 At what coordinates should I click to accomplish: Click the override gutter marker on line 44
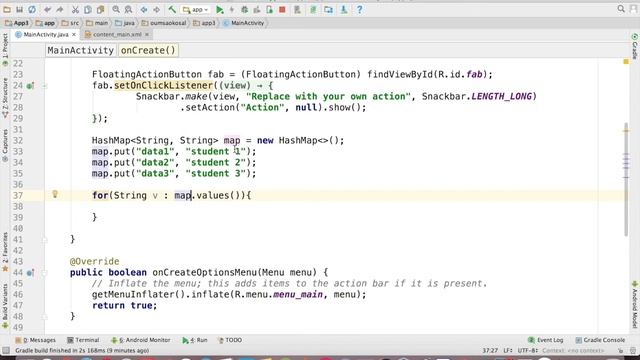30,273
